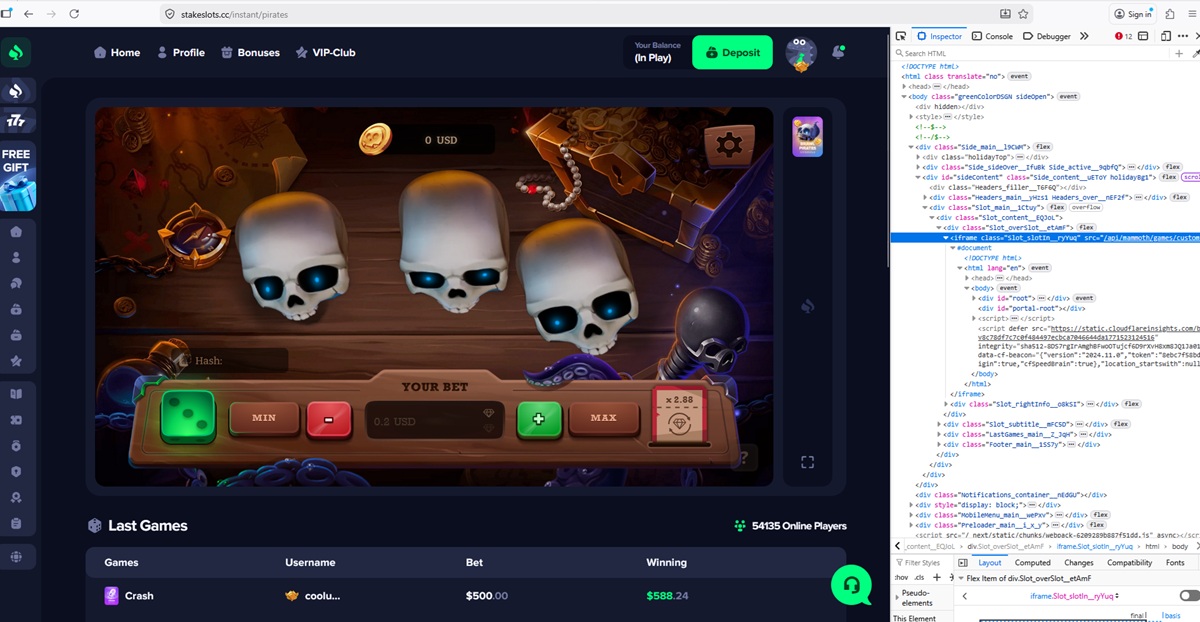Screen dimensions: 1200x622
Task: Toggle the :hov pseudo-class panel
Action: [x=900, y=578]
